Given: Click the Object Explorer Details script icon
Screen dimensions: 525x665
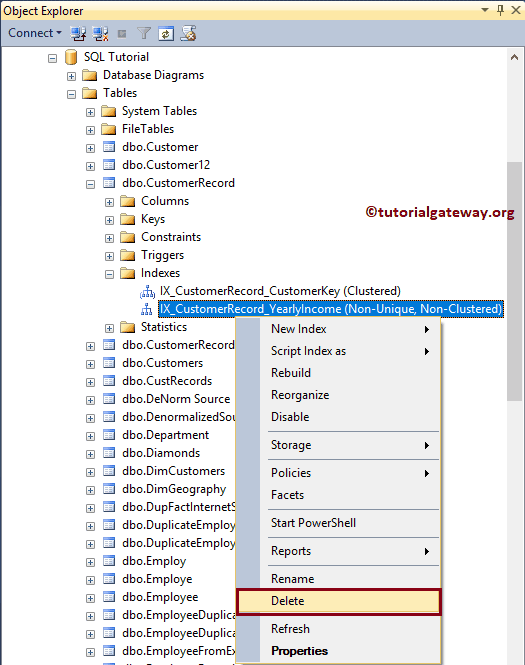Looking at the screenshot, I should (188, 33).
